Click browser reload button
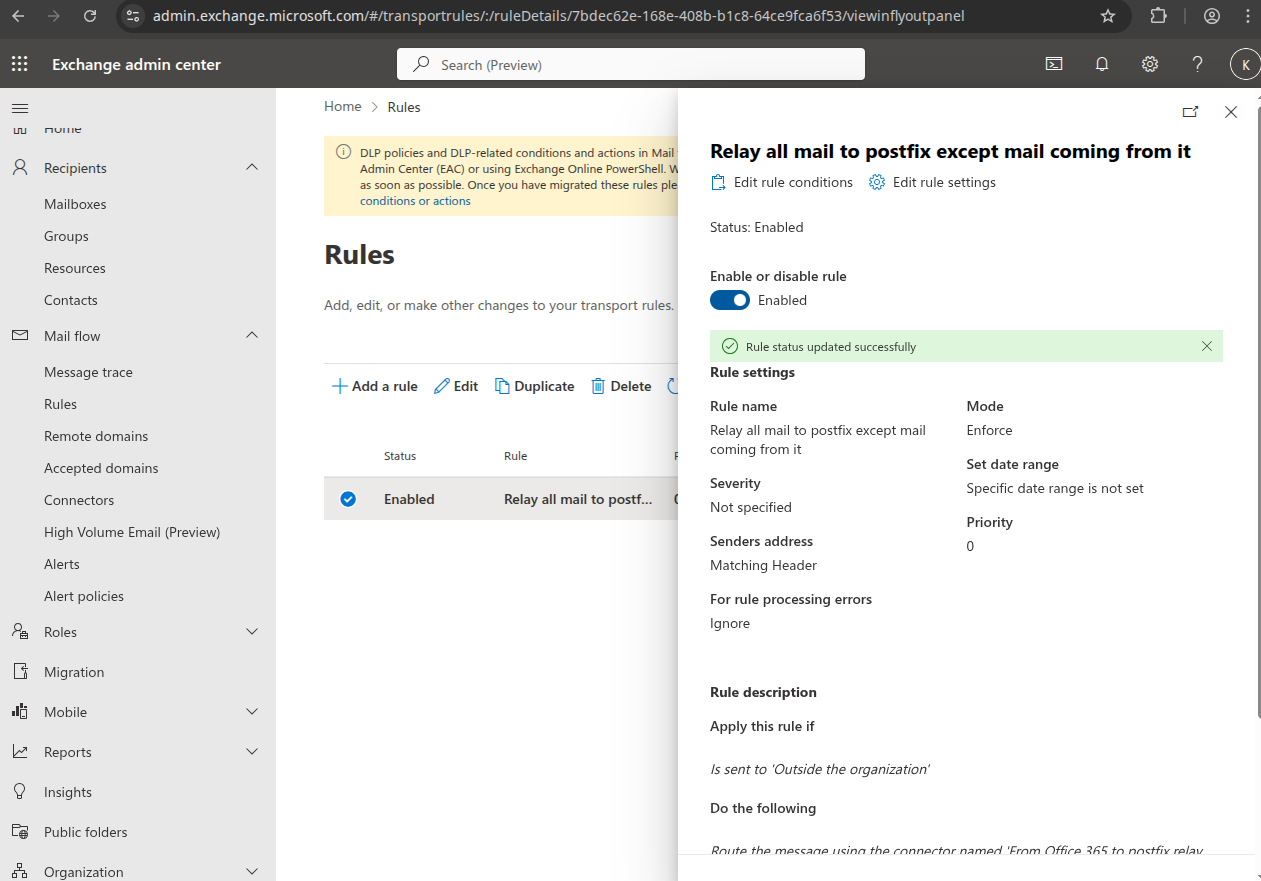 (x=90, y=16)
